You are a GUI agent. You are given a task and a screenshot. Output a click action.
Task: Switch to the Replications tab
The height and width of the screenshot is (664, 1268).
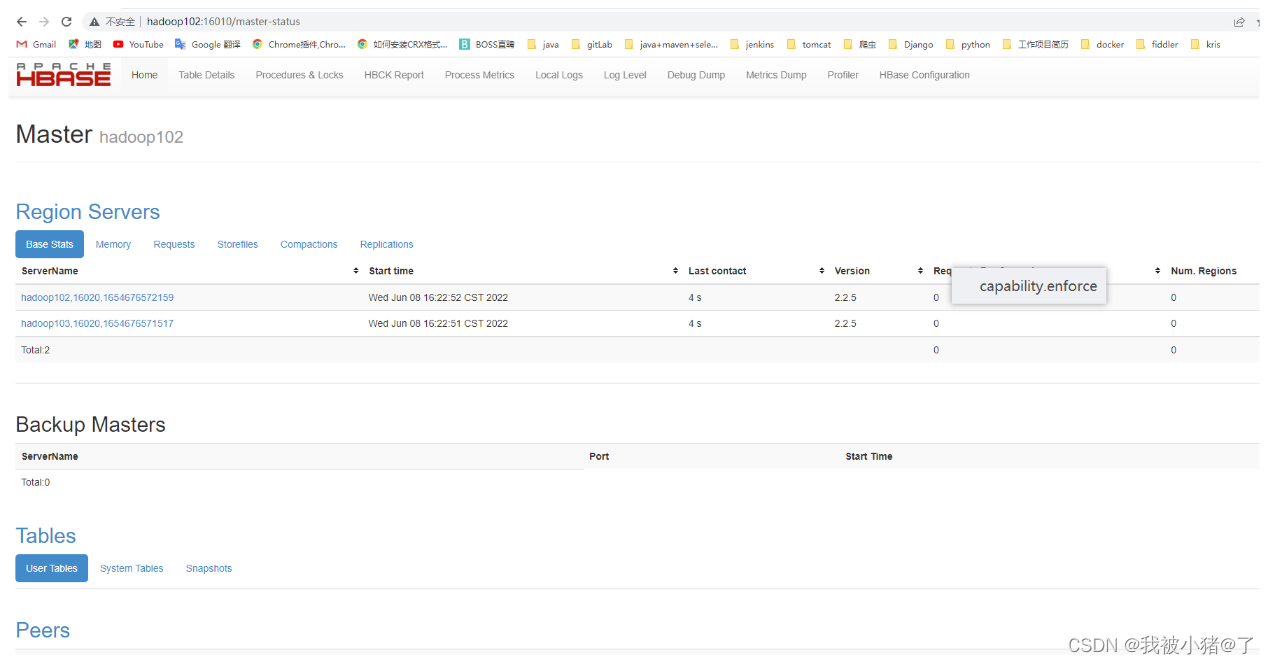[x=386, y=244]
